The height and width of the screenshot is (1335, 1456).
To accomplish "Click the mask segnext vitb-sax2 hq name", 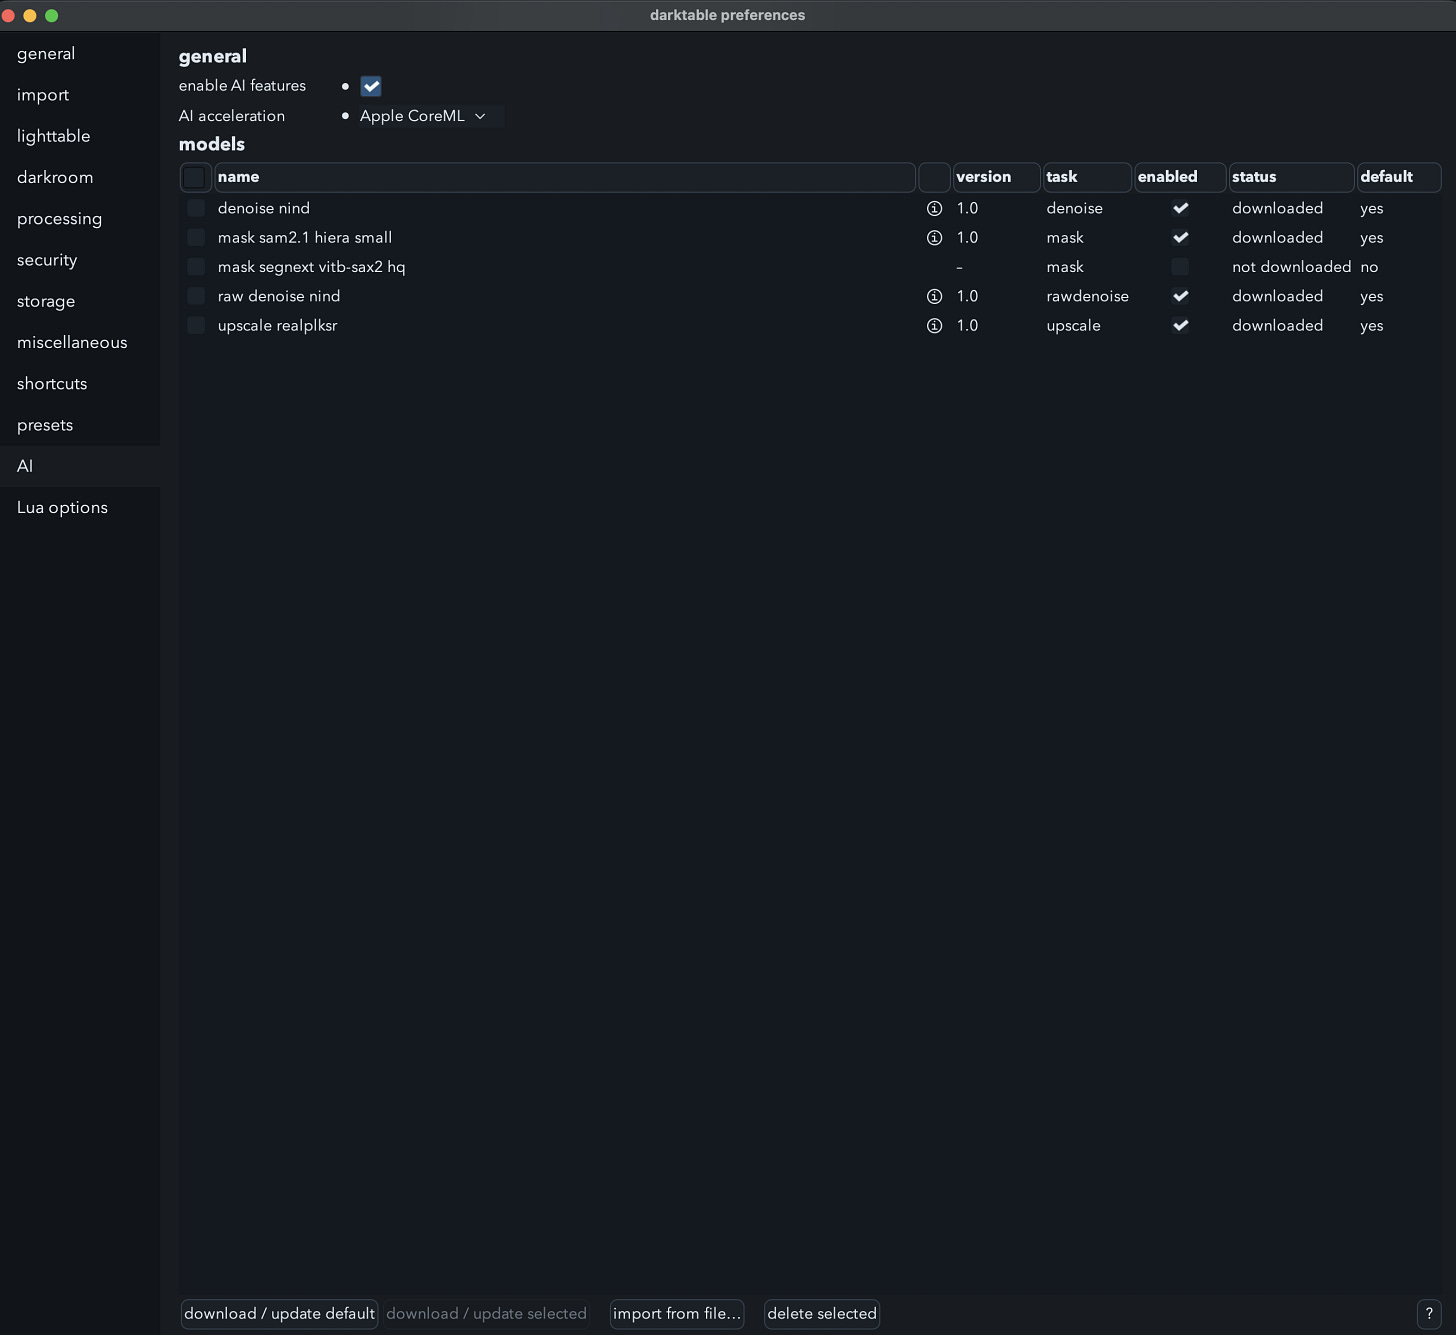I will coord(312,267).
